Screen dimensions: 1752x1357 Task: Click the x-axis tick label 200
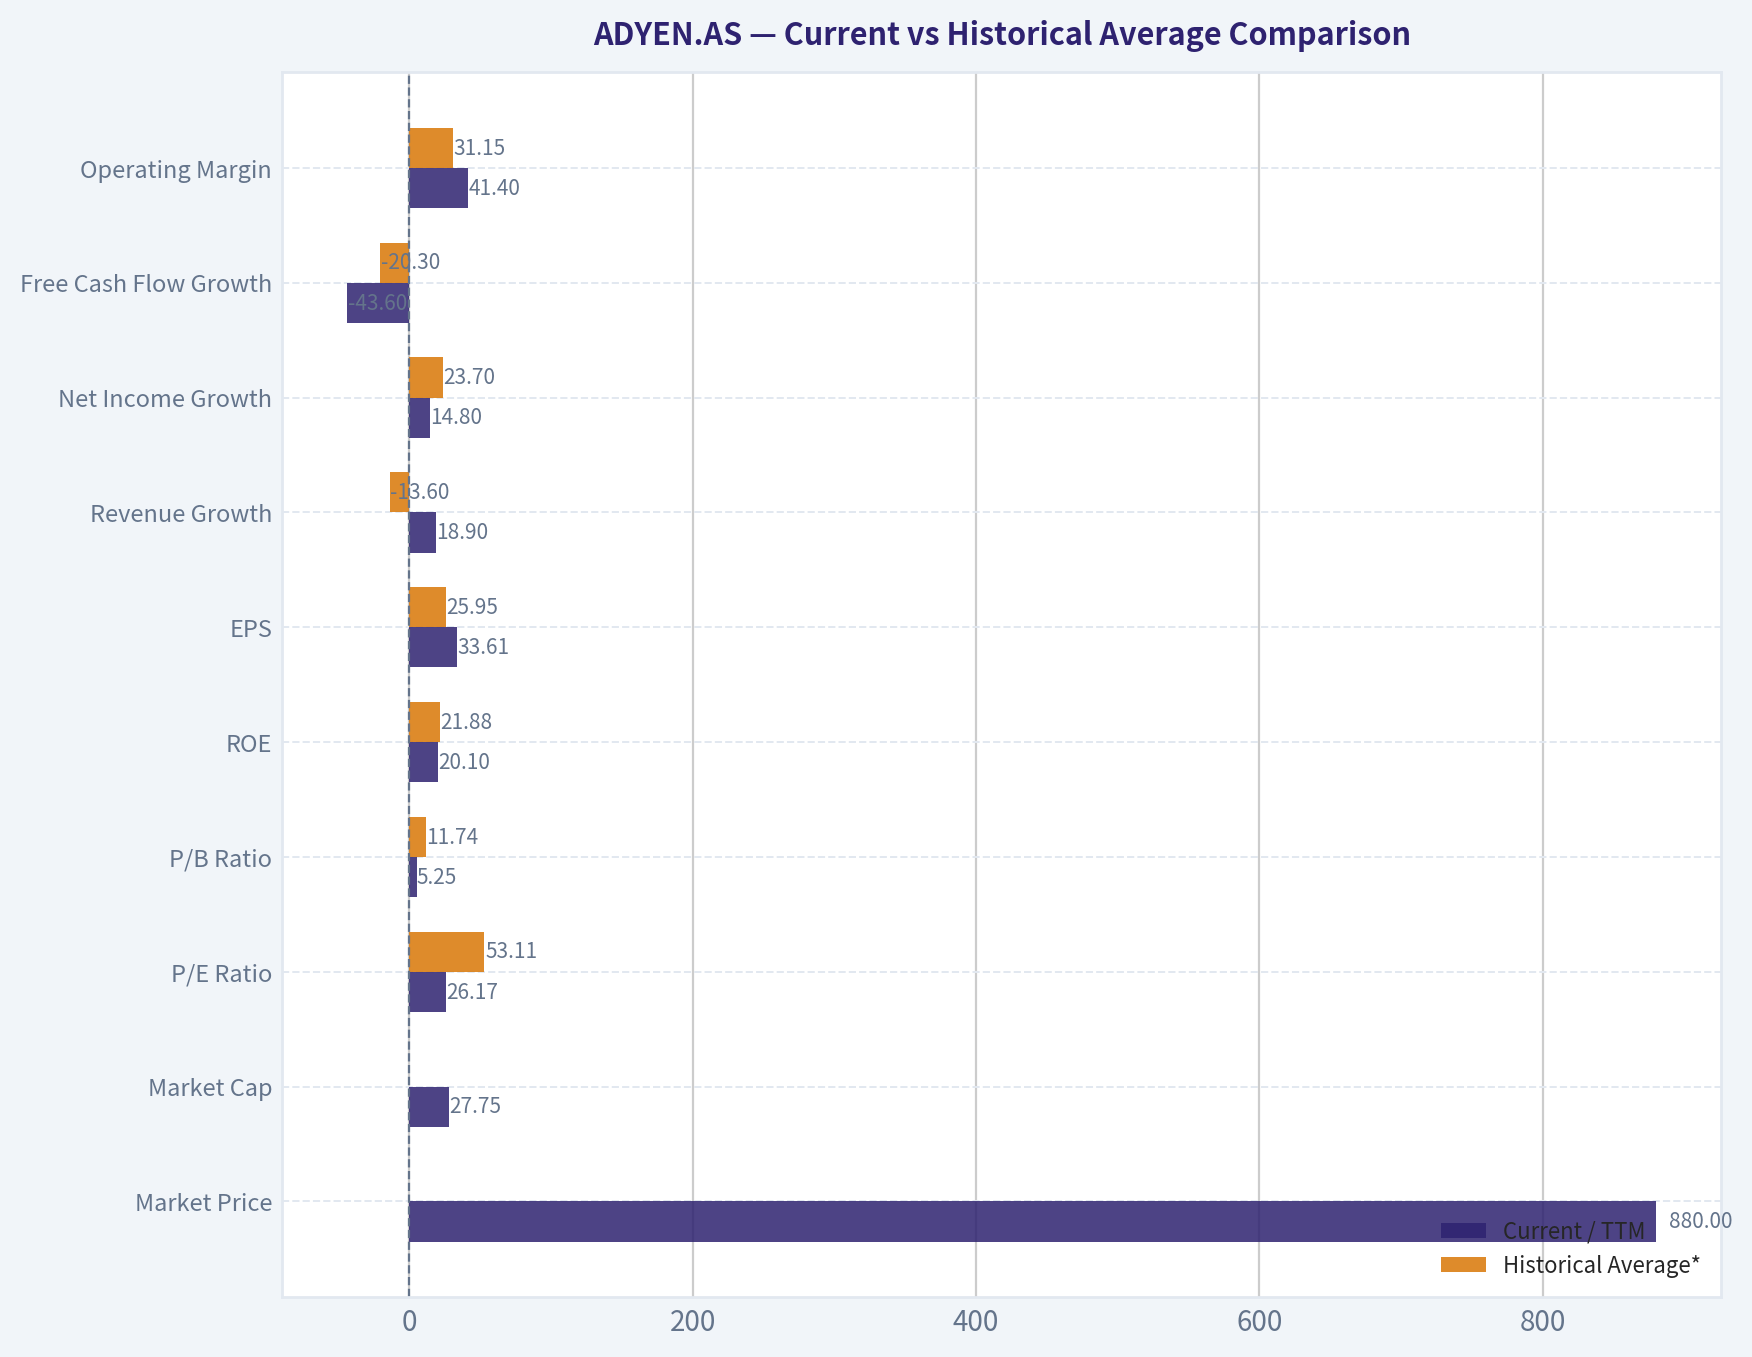pos(692,1322)
